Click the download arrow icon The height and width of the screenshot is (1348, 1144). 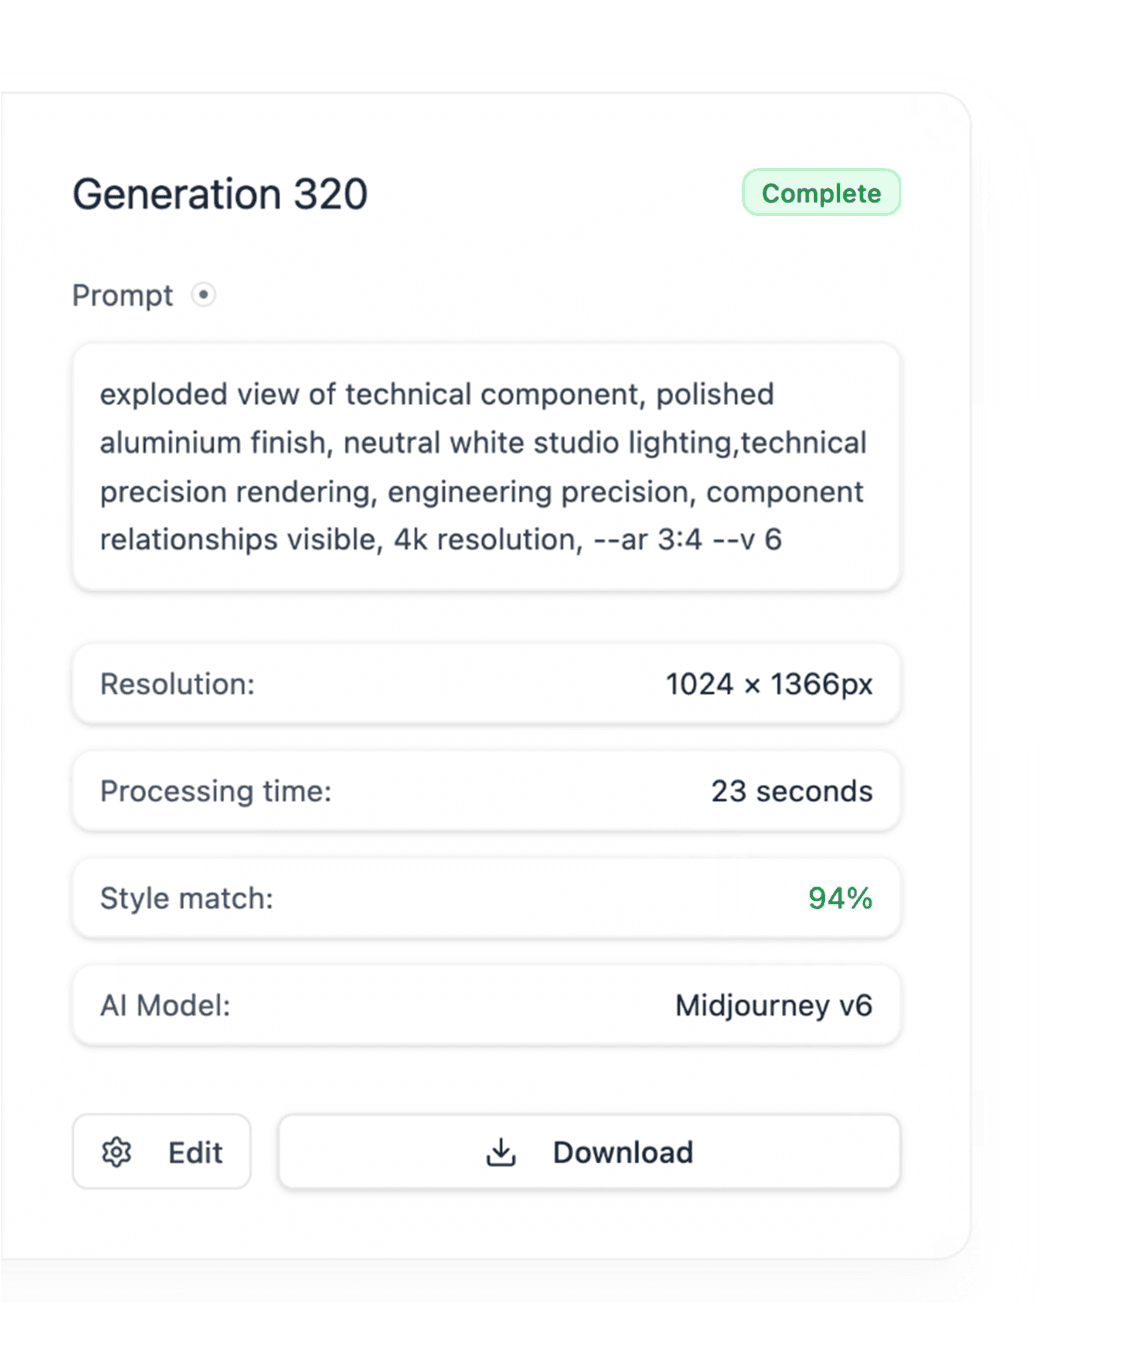[501, 1152]
